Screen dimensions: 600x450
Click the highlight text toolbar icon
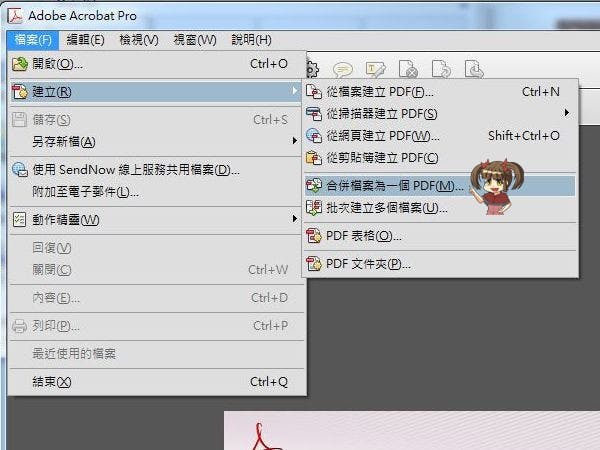pos(375,69)
